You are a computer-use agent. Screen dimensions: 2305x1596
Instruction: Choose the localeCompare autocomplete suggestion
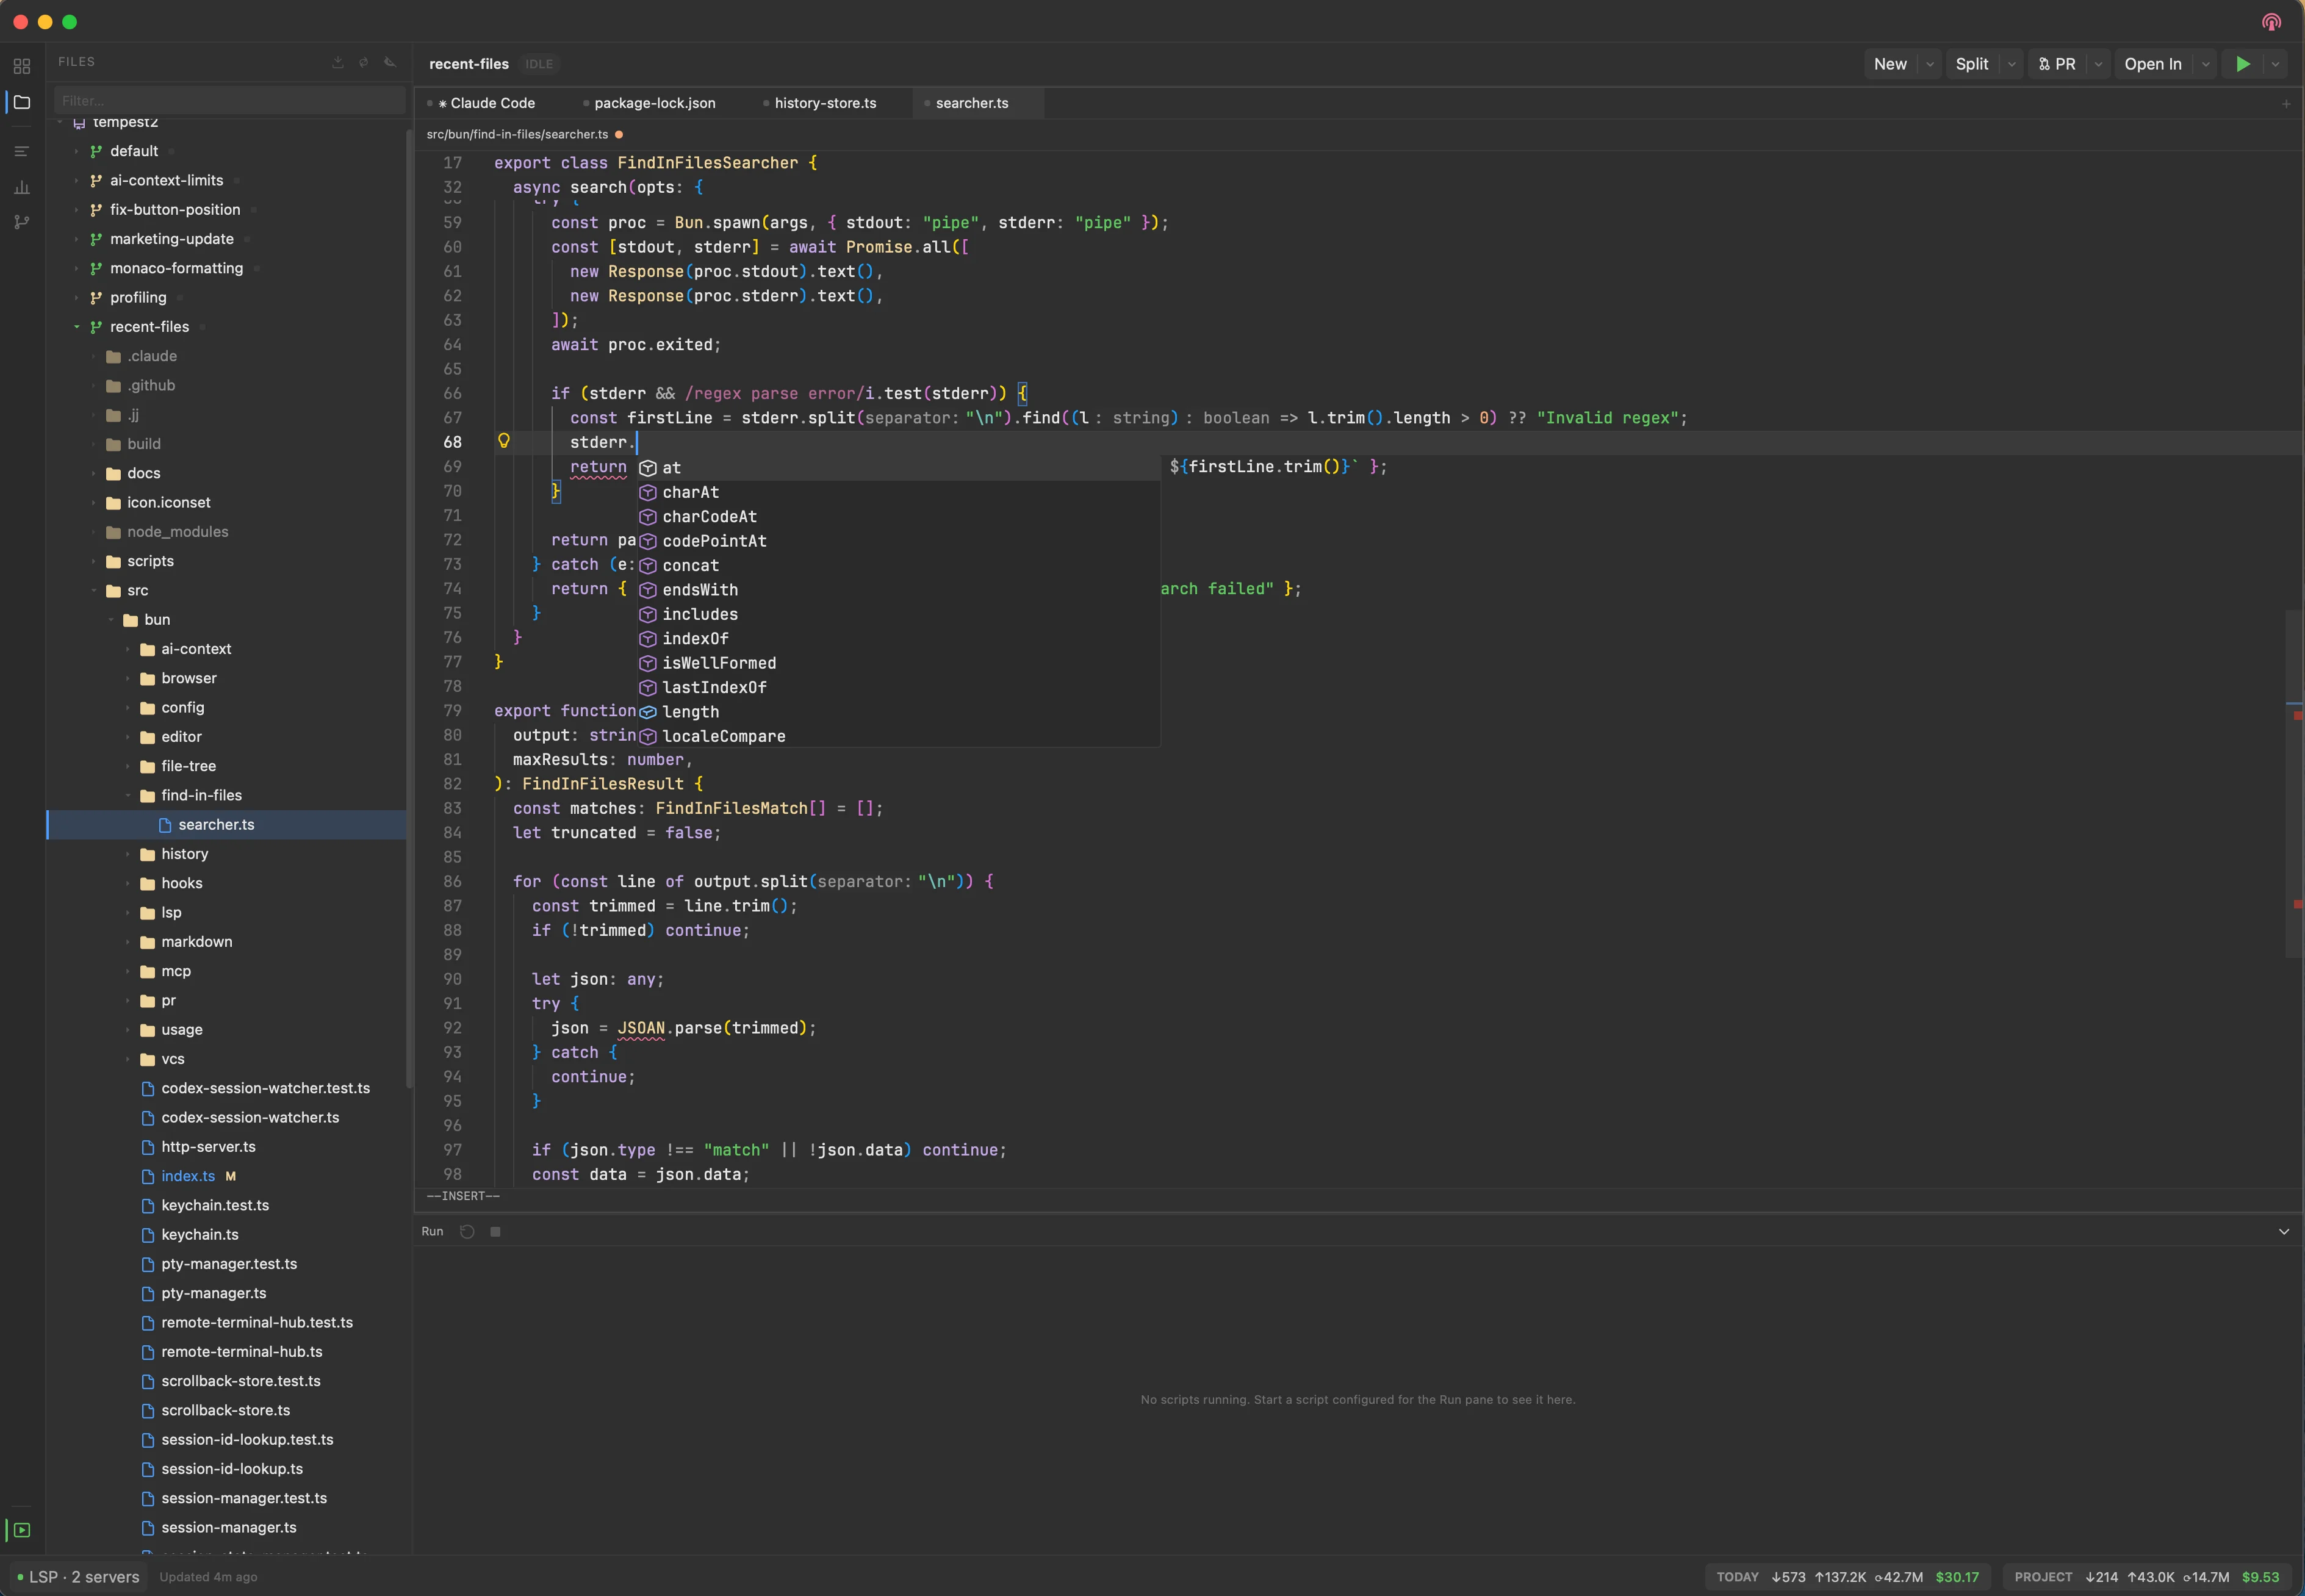click(x=898, y=736)
